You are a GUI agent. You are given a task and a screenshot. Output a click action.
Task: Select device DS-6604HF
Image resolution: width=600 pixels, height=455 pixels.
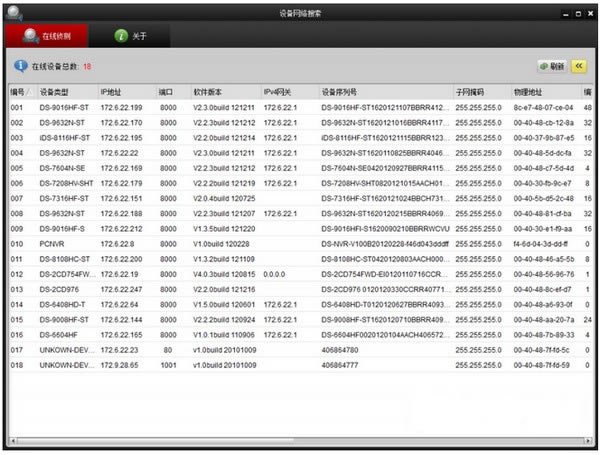pyautogui.click(x=59, y=335)
